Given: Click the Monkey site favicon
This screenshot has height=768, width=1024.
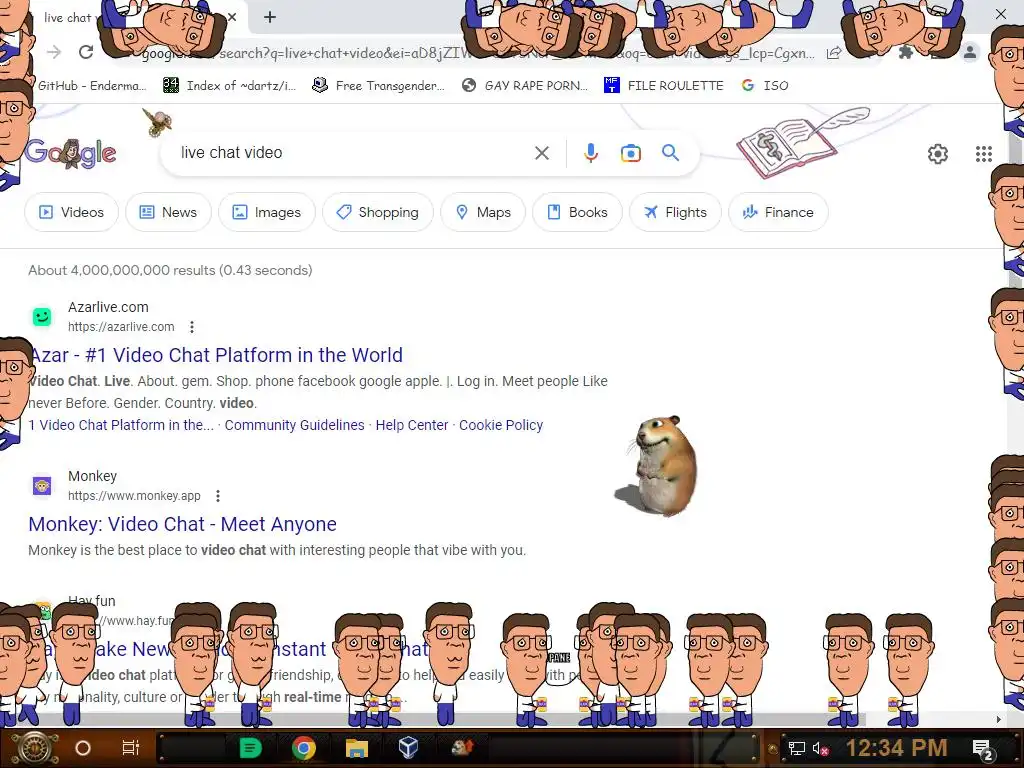Looking at the screenshot, I should 42,486.
